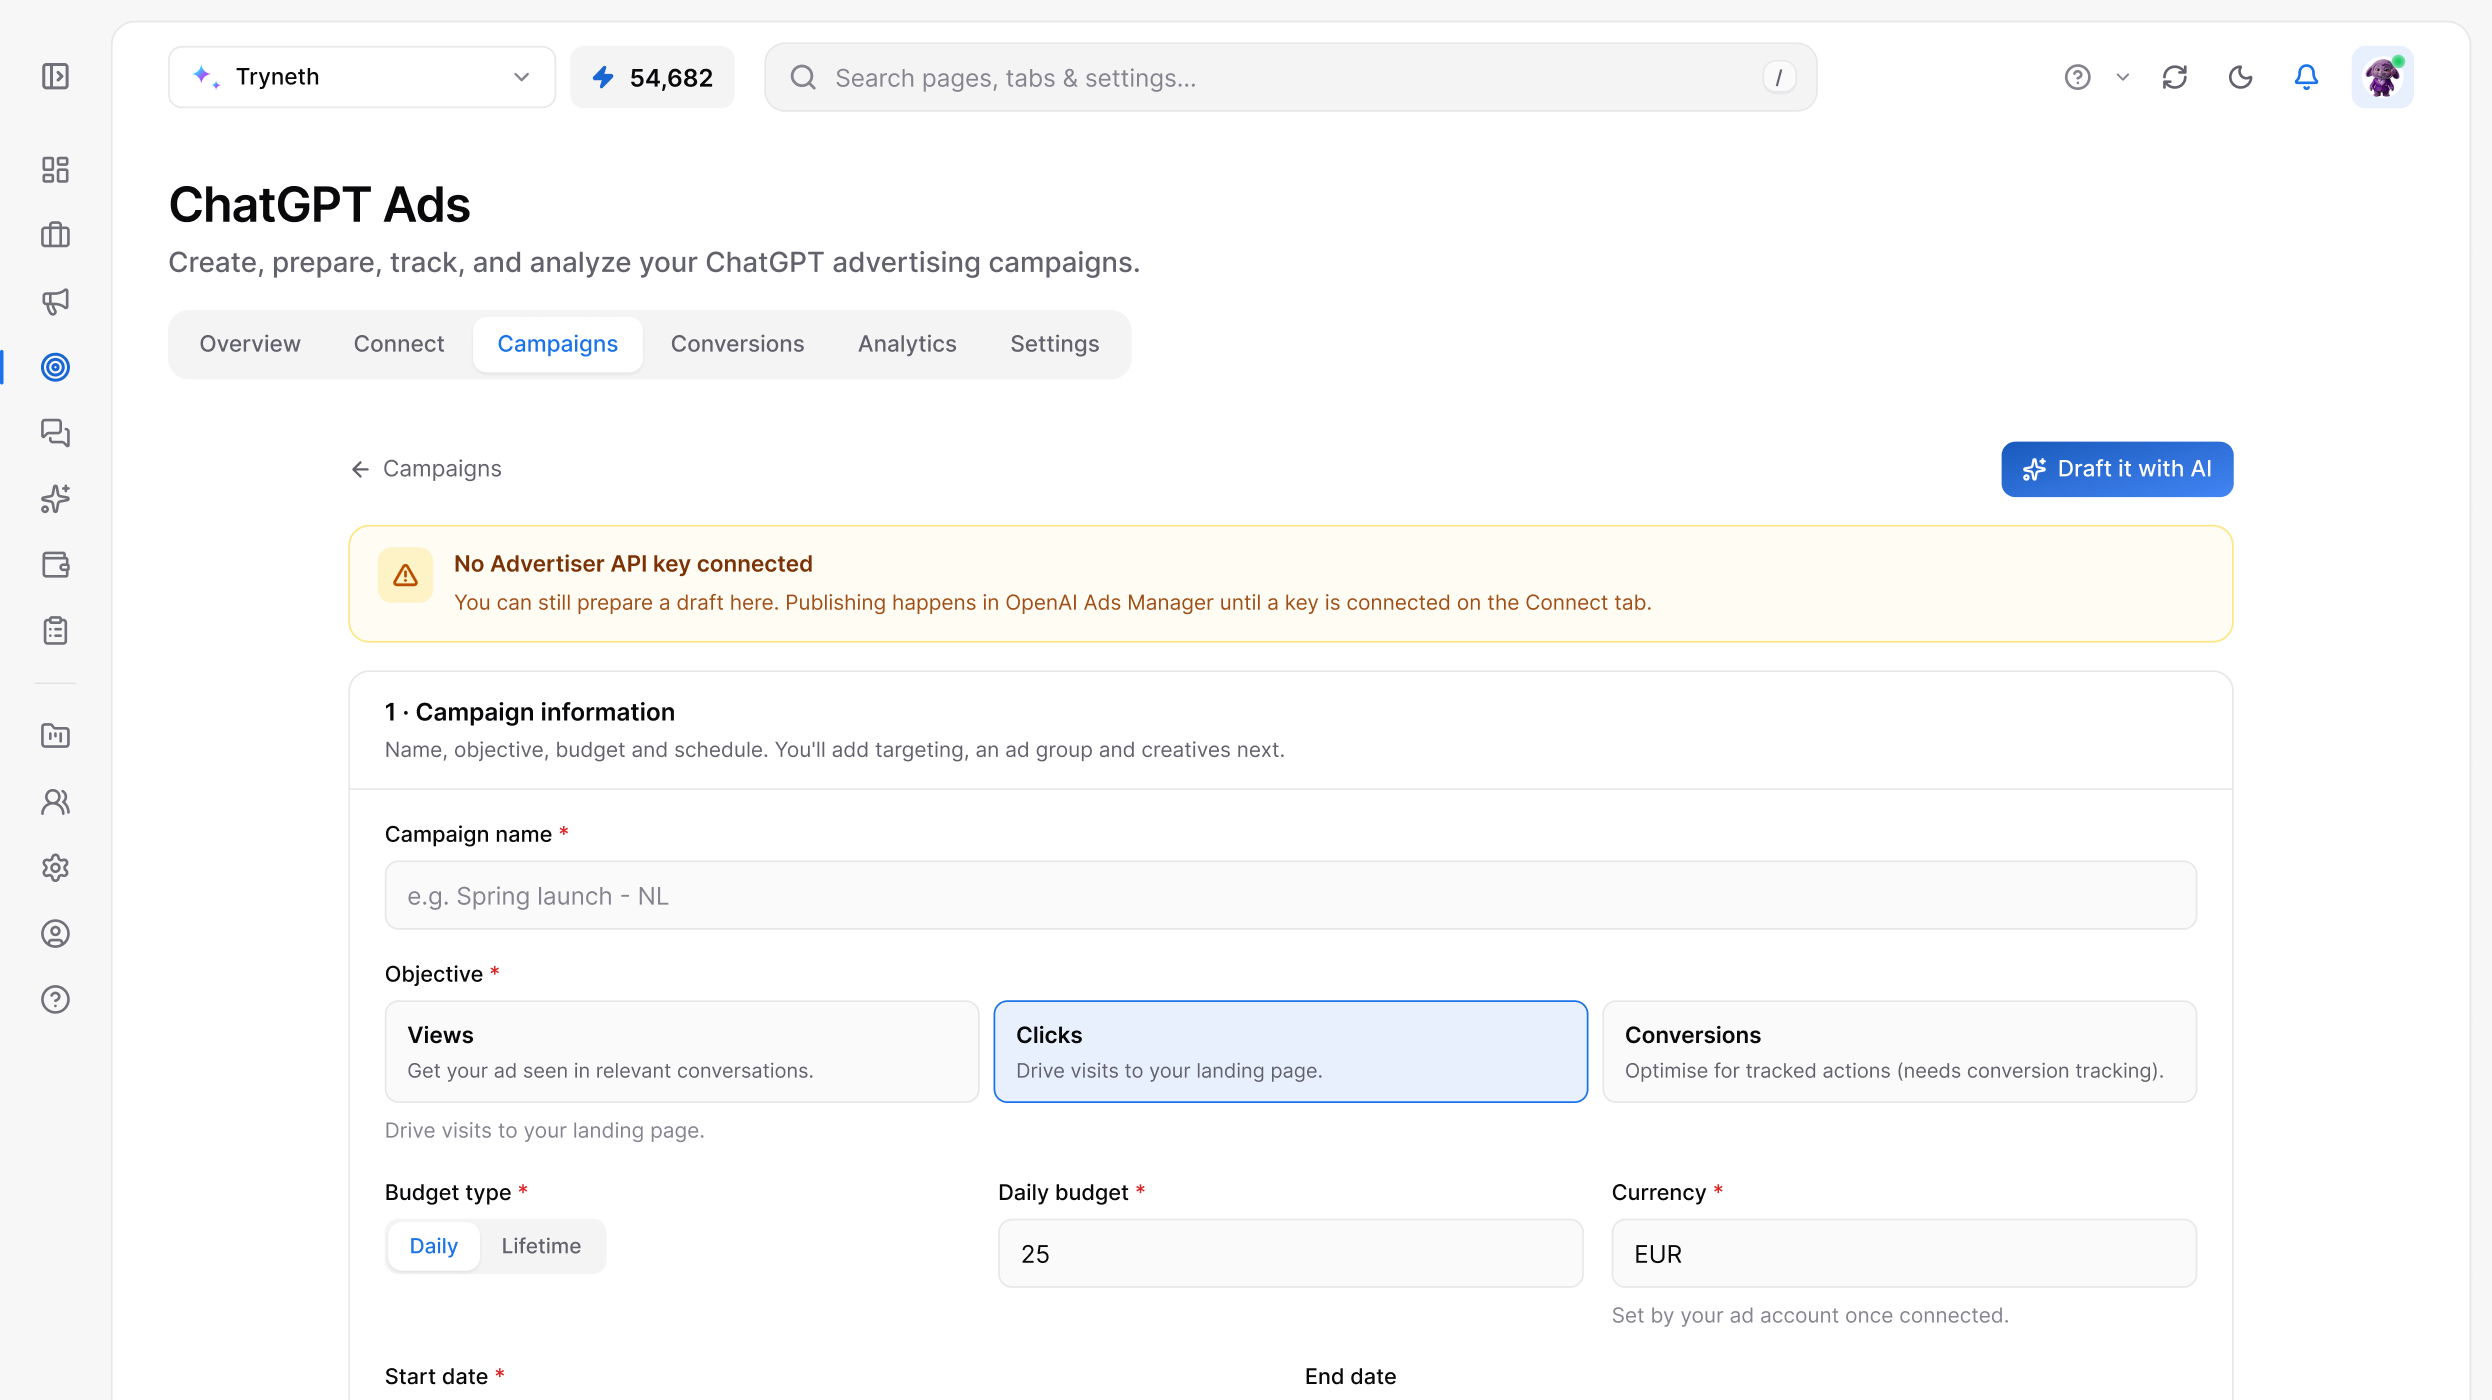Image resolution: width=2492 pixels, height=1400 pixels.
Task: Open the target ads icon in sidebar
Action: (55, 367)
